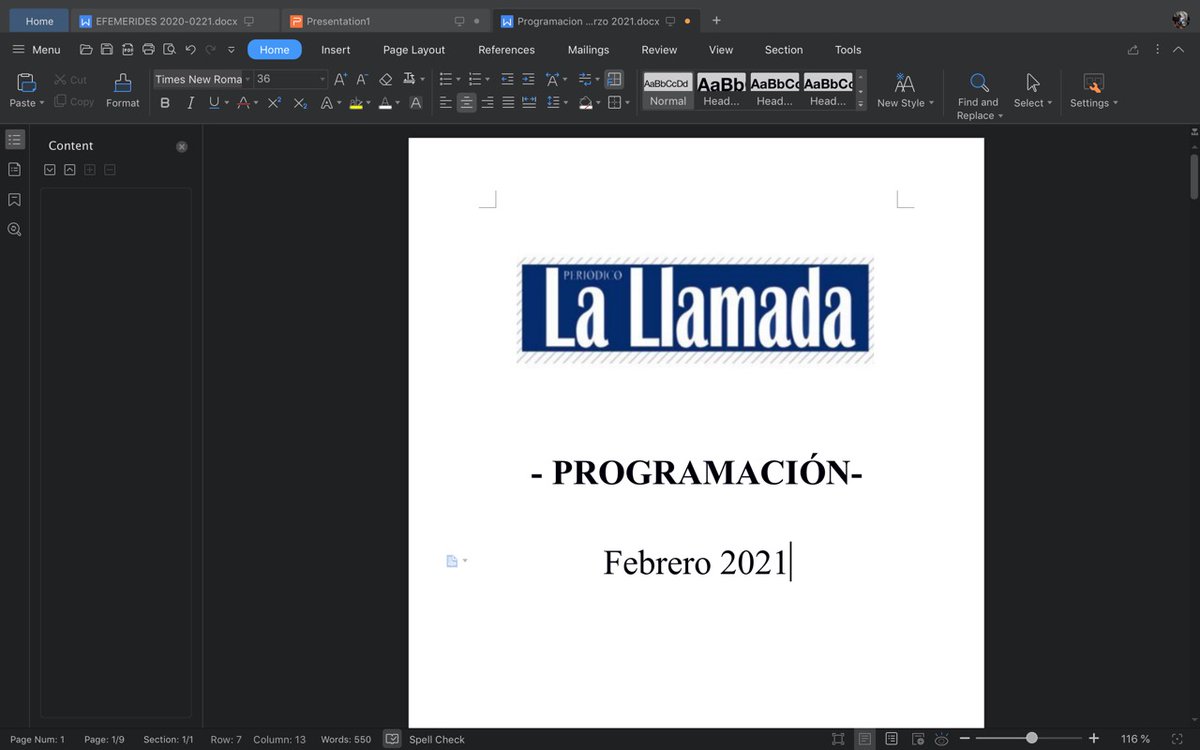Open a new tab with plus button
This screenshot has height=750, width=1200.
(716, 21)
